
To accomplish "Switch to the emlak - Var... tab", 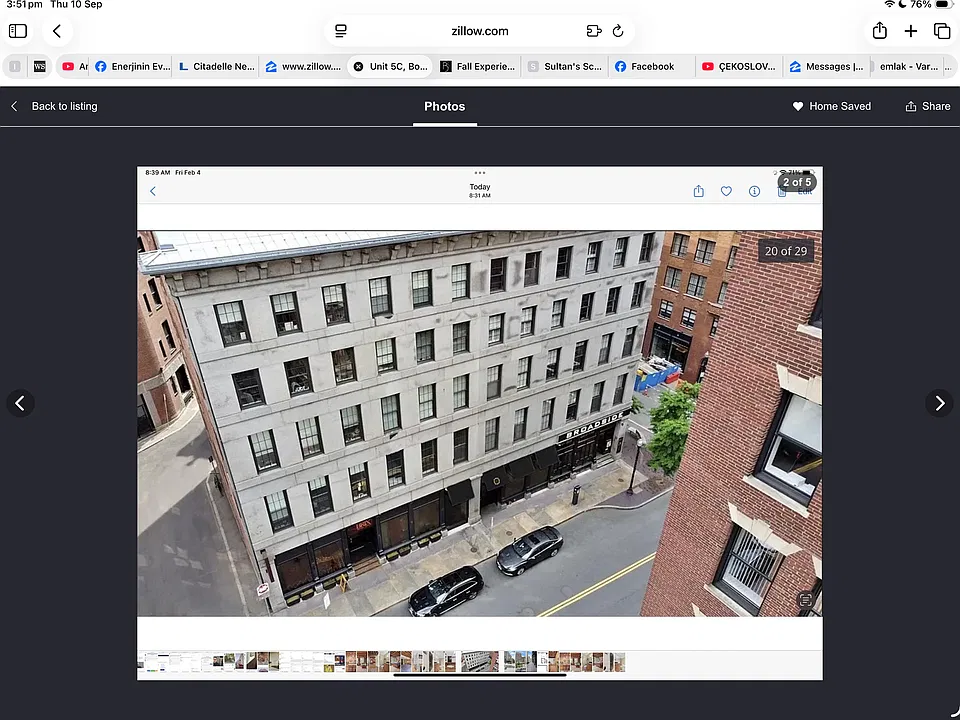I will point(909,66).
